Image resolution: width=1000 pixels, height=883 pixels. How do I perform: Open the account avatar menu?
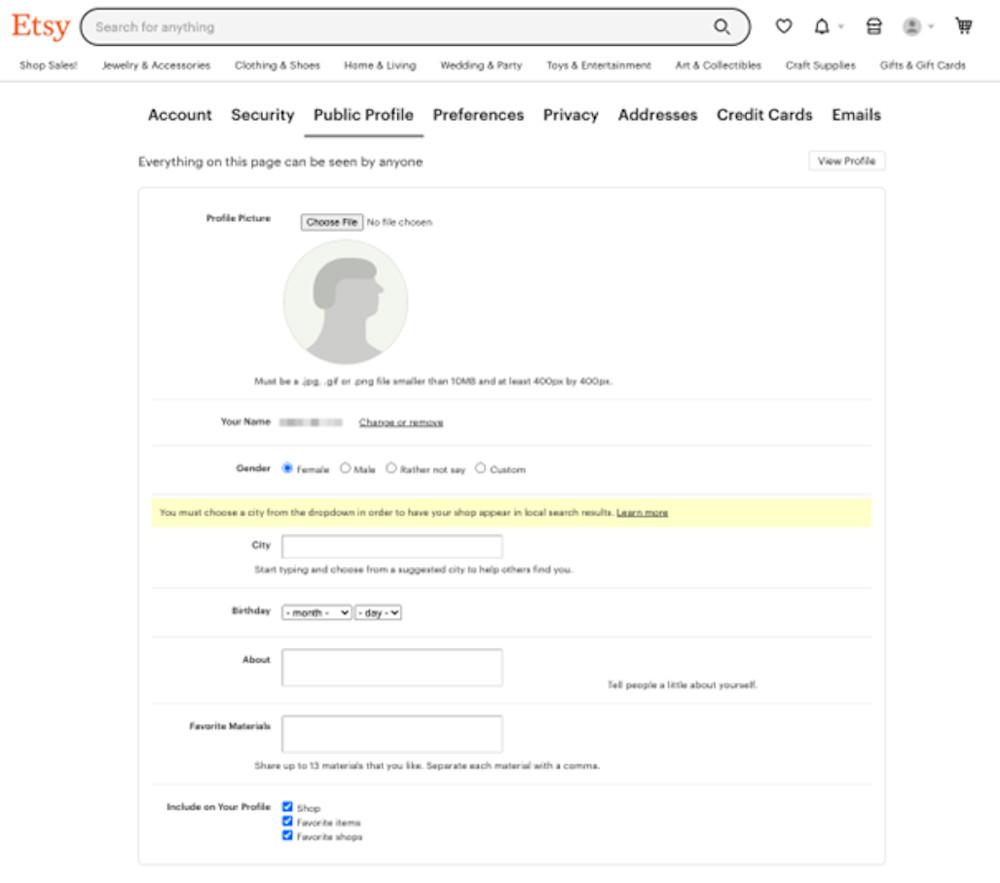[x=912, y=27]
